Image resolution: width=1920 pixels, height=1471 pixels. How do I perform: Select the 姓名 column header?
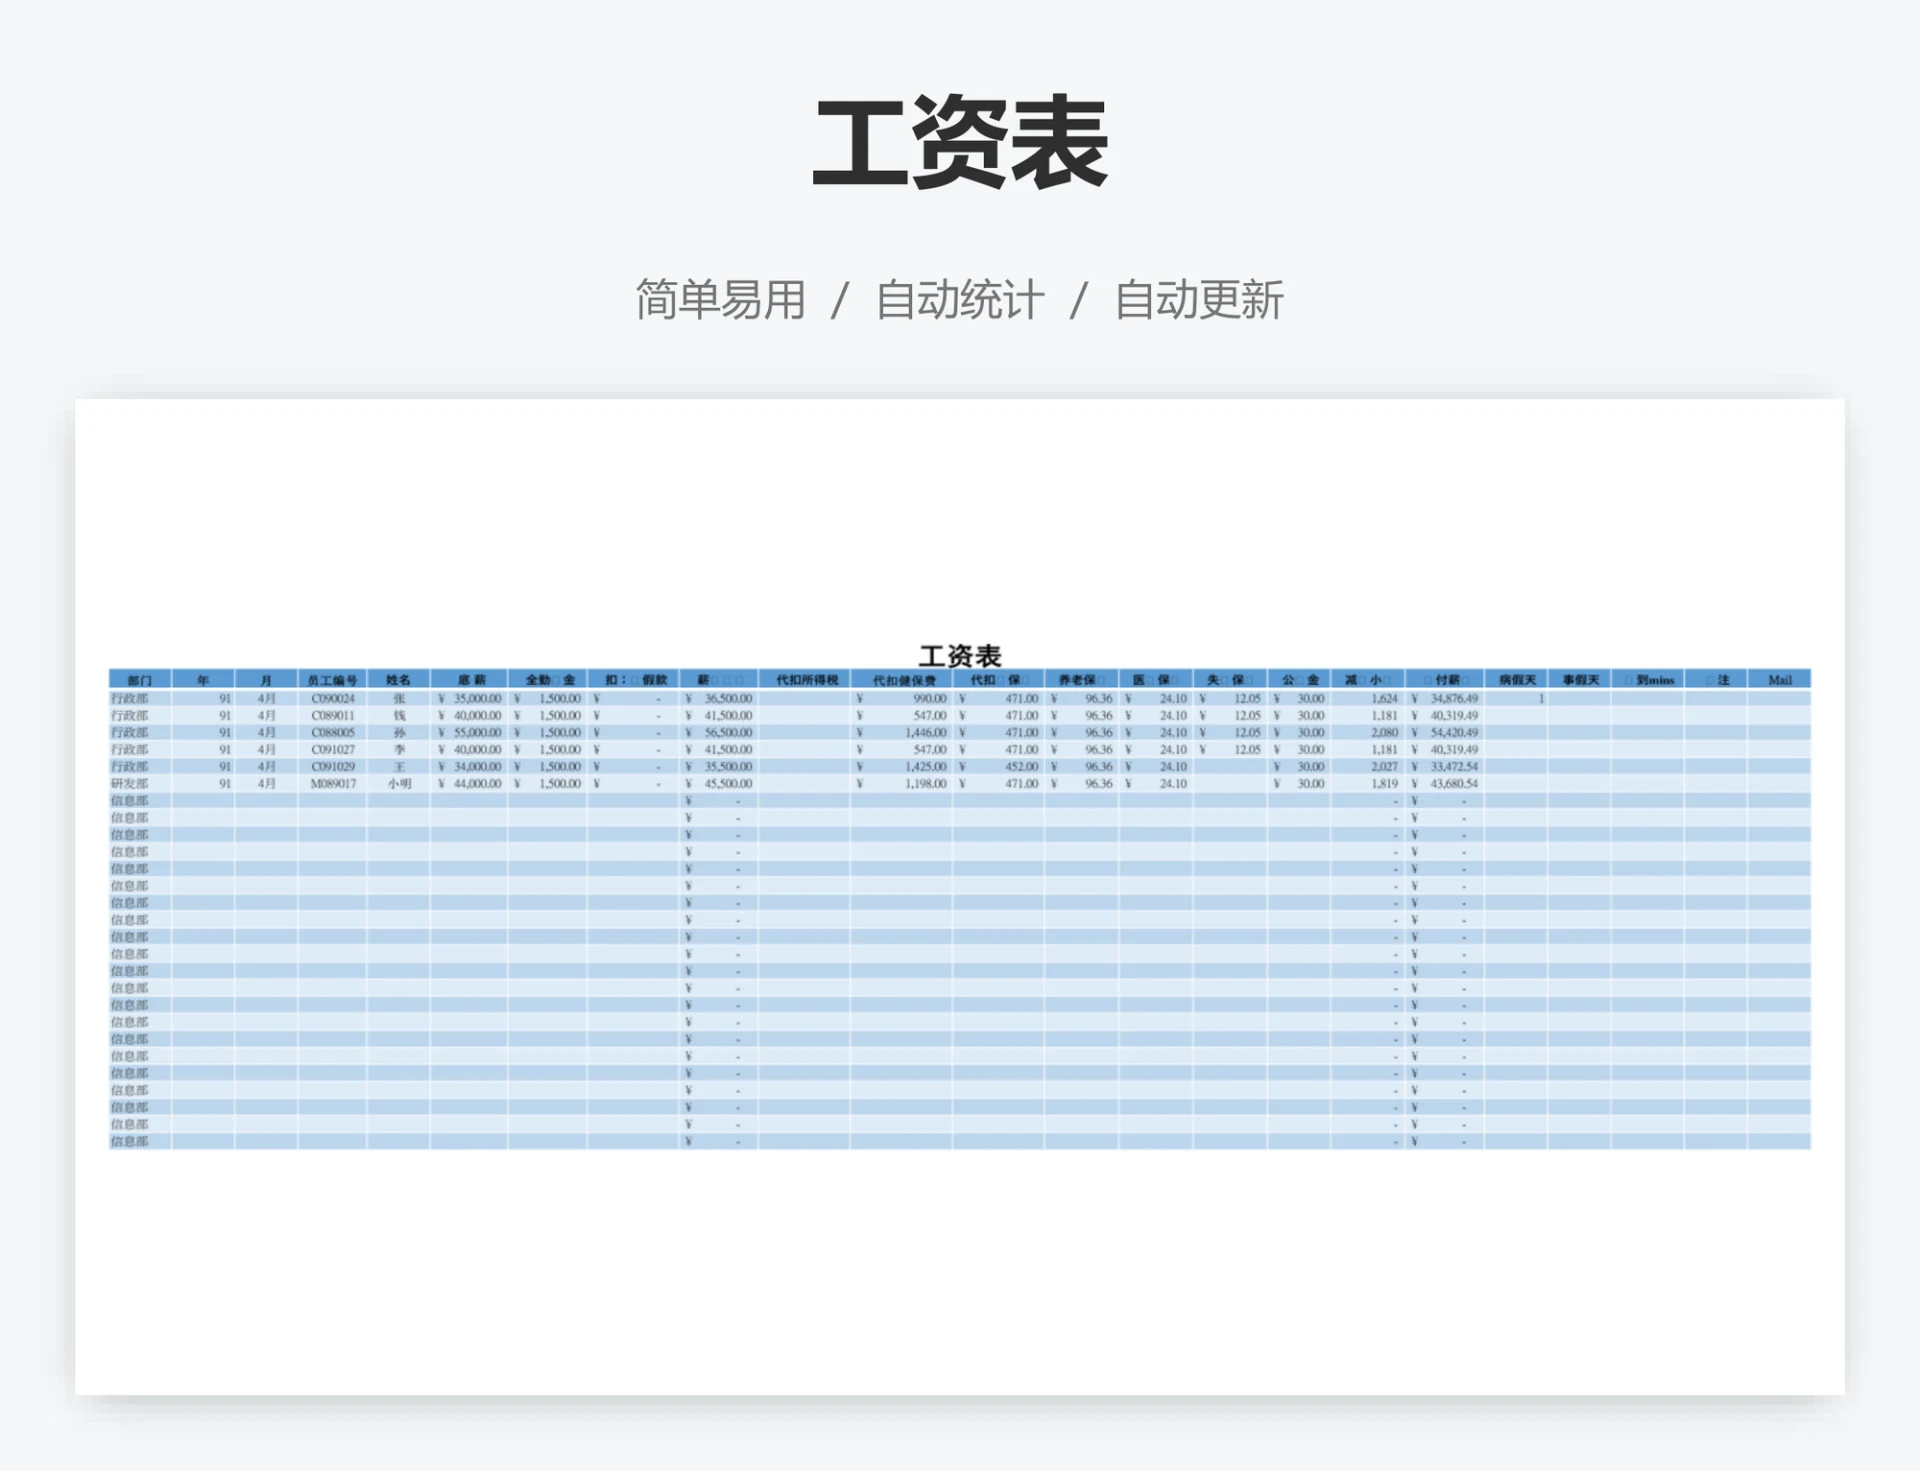click(x=400, y=680)
